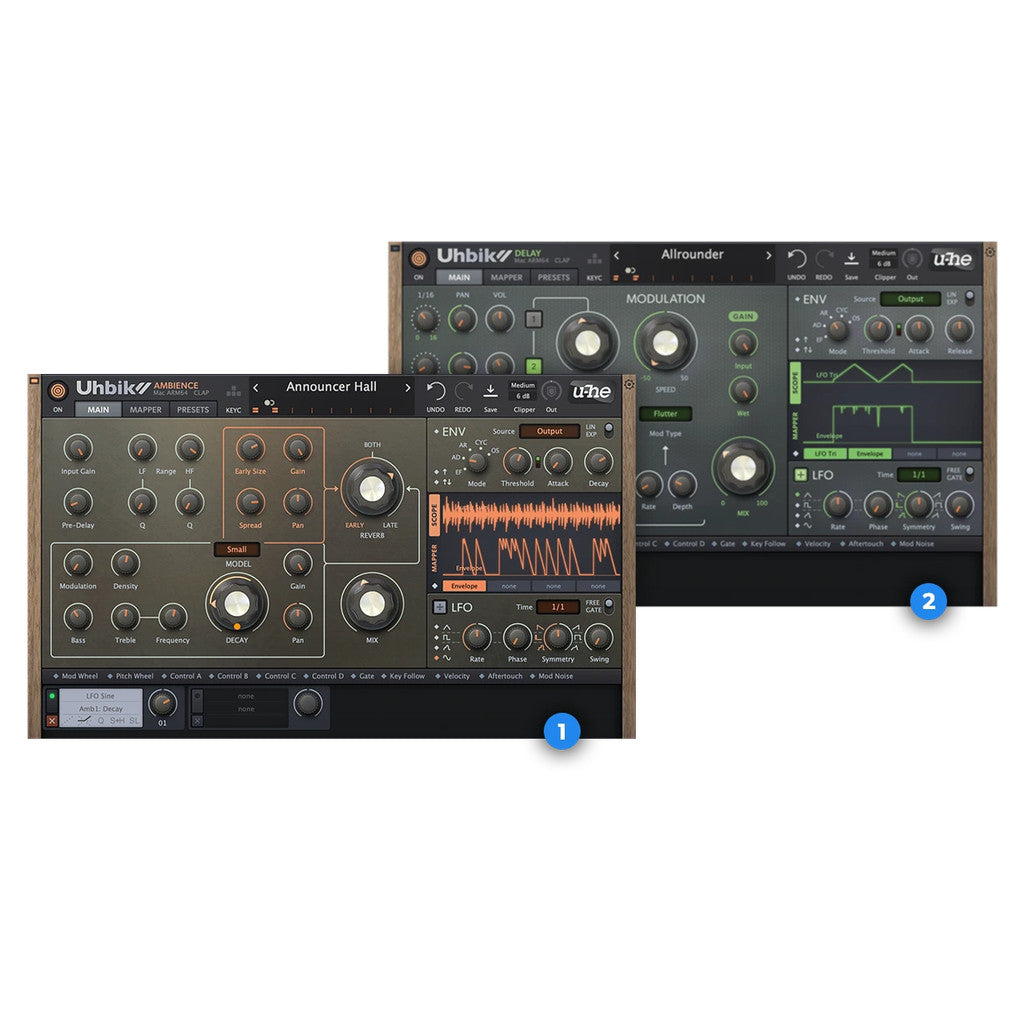Click the Delay green mapper waveform display
1024x1024 pixels.
[891, 423]
